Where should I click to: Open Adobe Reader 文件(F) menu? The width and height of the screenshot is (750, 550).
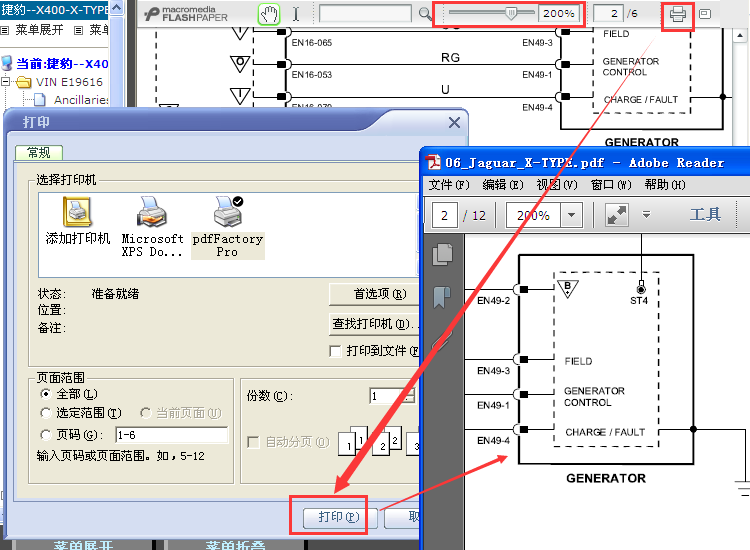pos(449,185)
